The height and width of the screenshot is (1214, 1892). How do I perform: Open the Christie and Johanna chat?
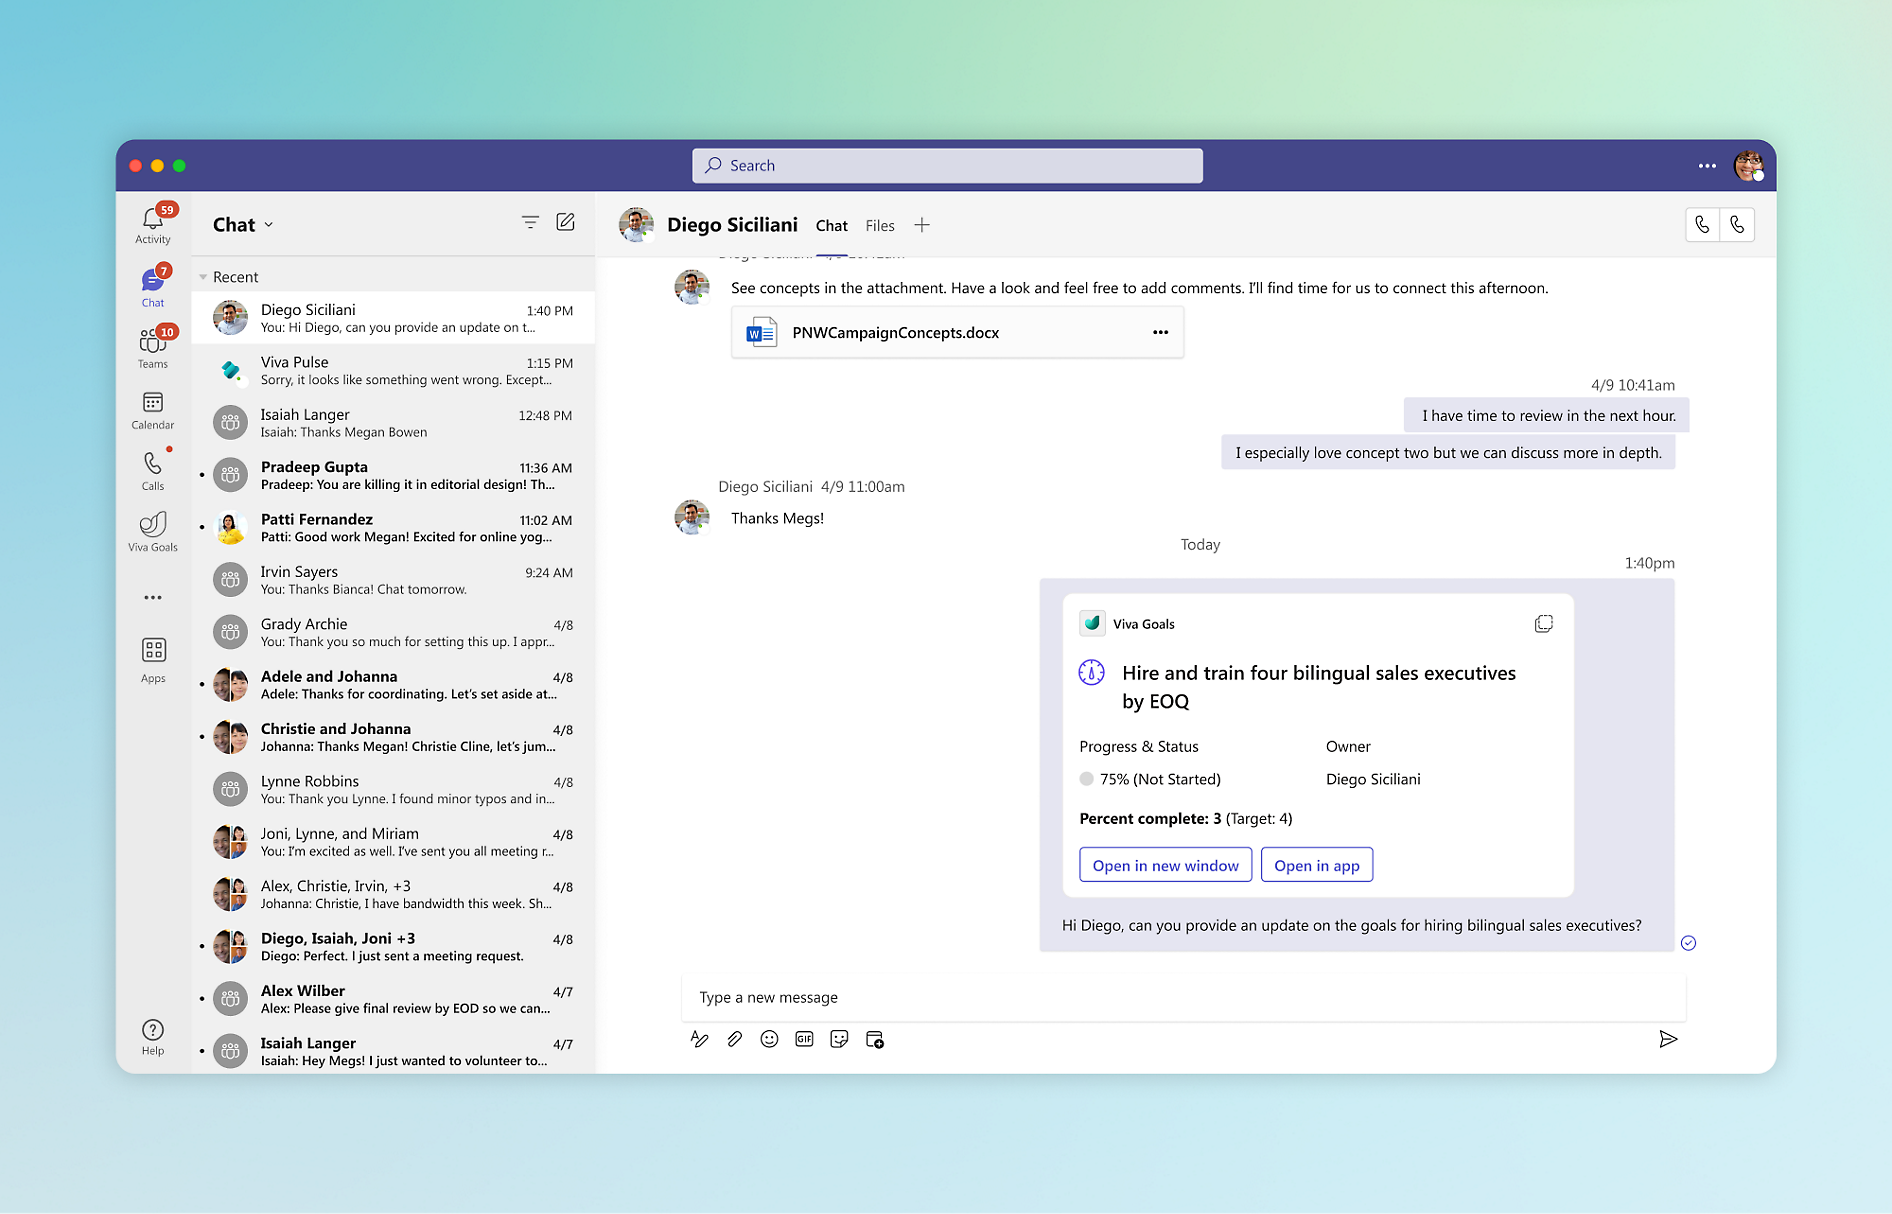pos(394,737)
